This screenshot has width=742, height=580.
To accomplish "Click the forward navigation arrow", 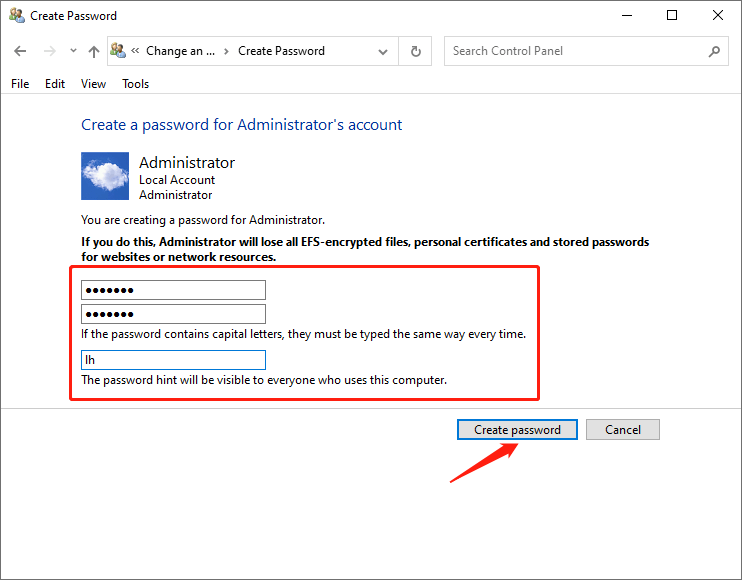I will click(49, 51).
